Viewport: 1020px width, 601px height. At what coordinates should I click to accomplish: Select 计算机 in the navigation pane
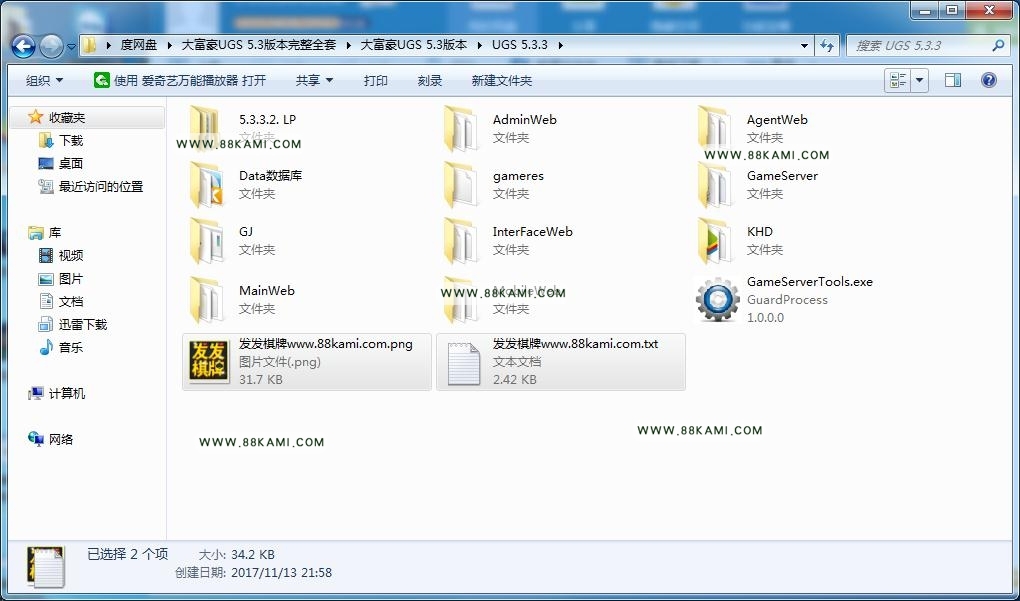click(67, 394)
